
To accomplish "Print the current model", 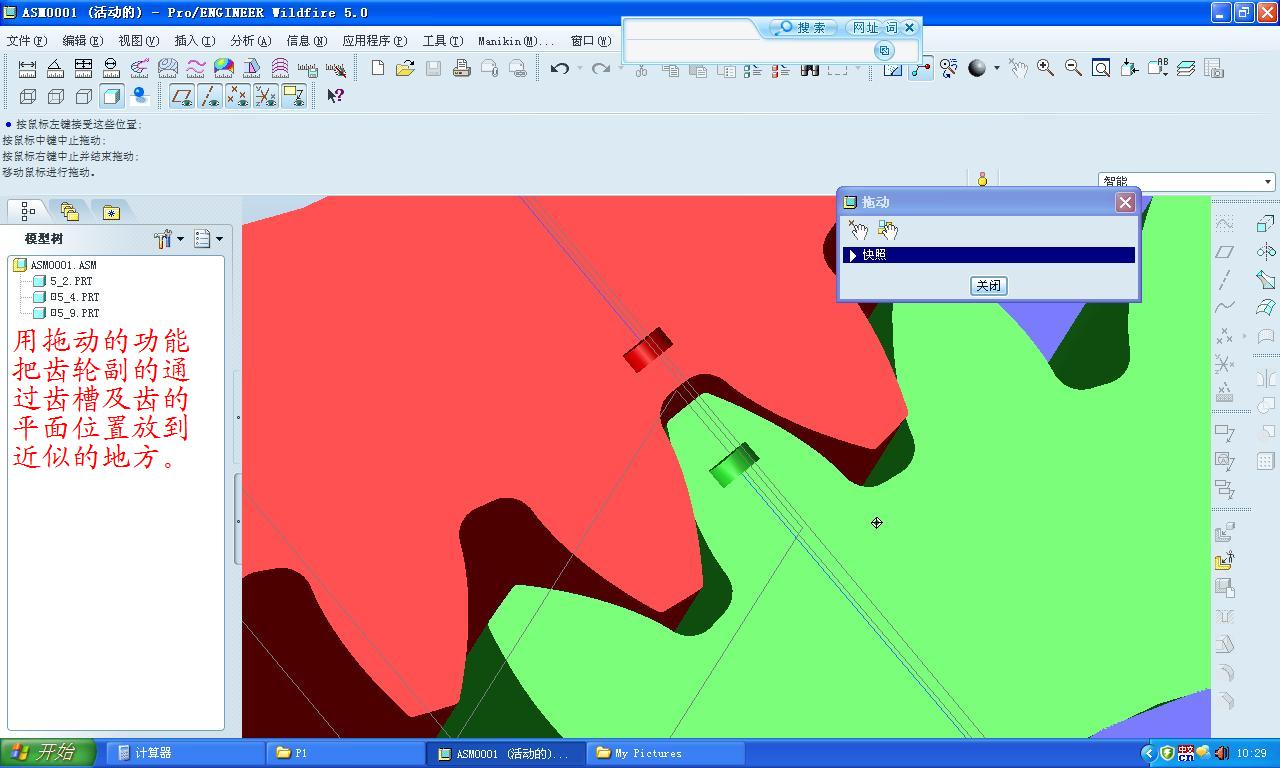I will [461, 68].
